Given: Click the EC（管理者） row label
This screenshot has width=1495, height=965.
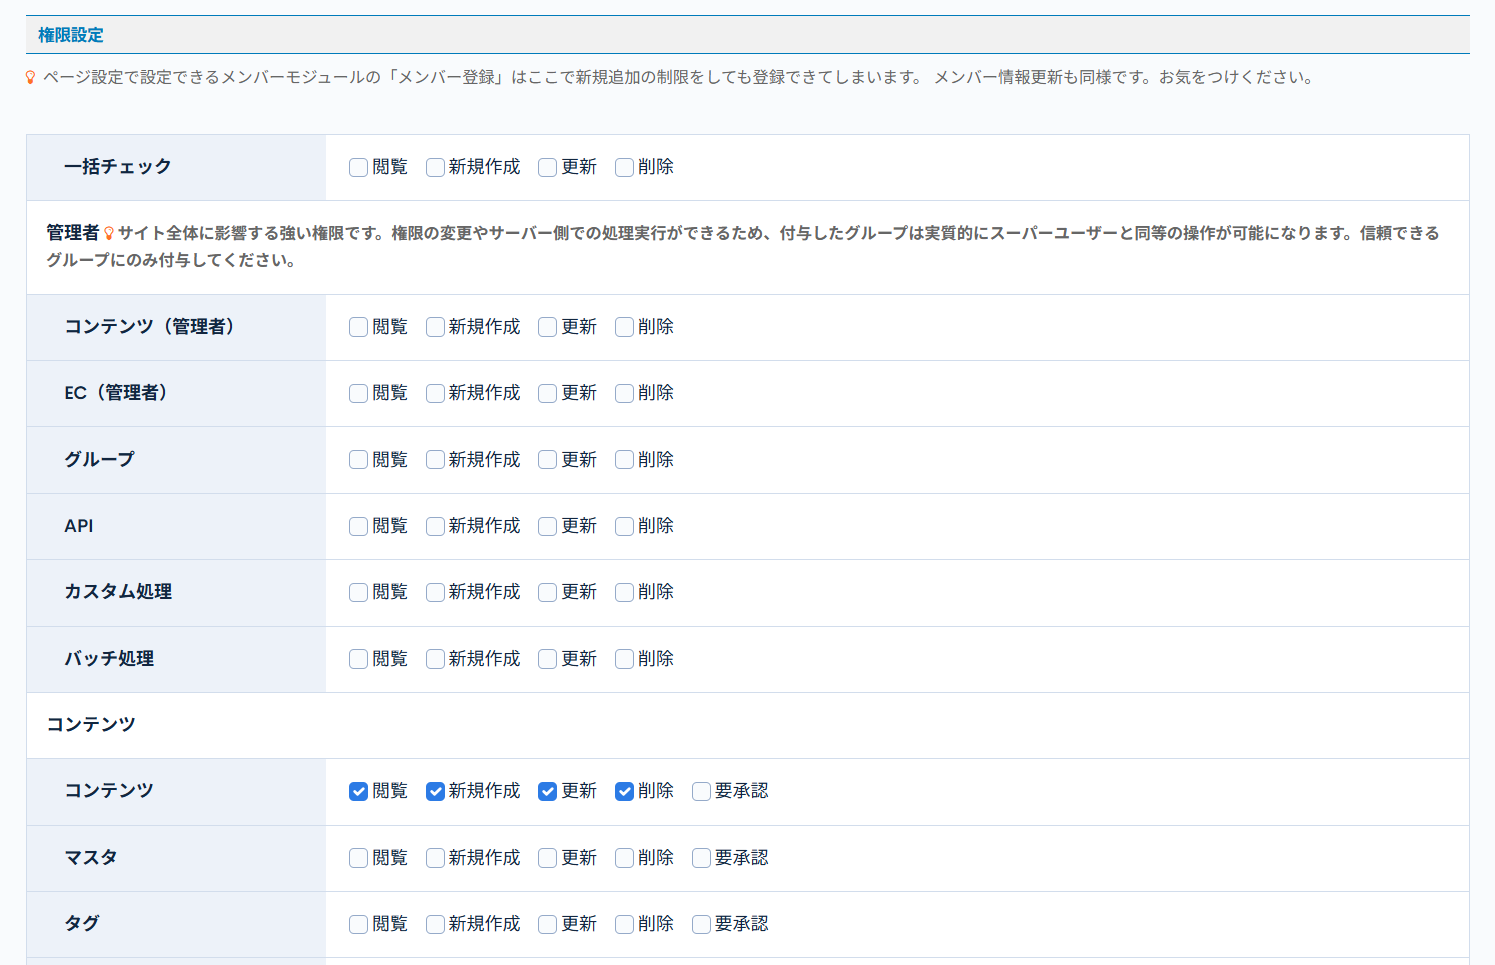Looking at the screenshot, I should tap(115, 393).
